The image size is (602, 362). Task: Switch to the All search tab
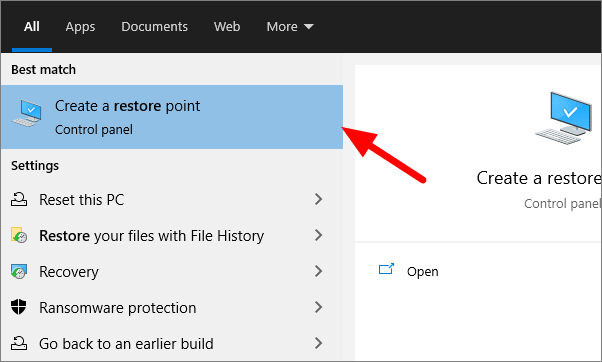pos(31,26)
